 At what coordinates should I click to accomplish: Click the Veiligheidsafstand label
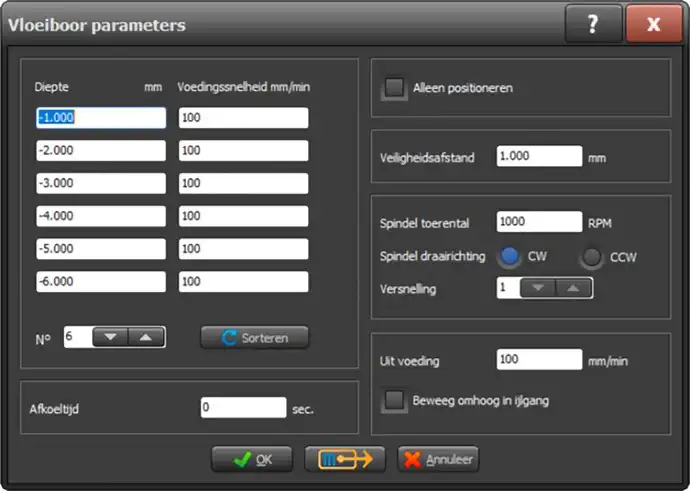tap(427, 158)
